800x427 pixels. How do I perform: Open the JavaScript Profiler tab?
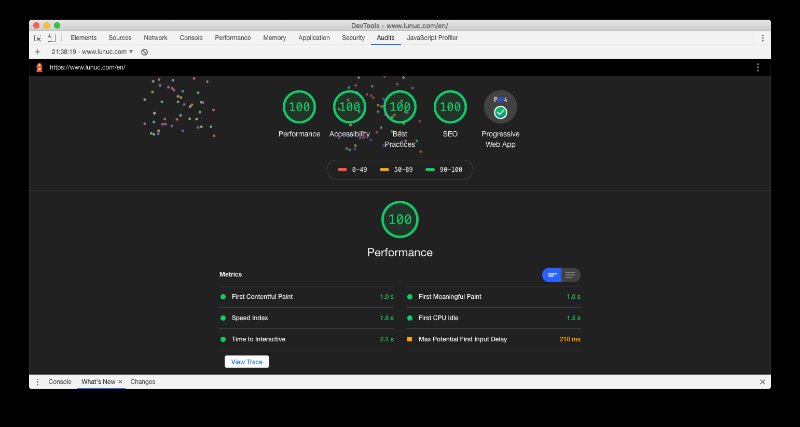(432, 38)
